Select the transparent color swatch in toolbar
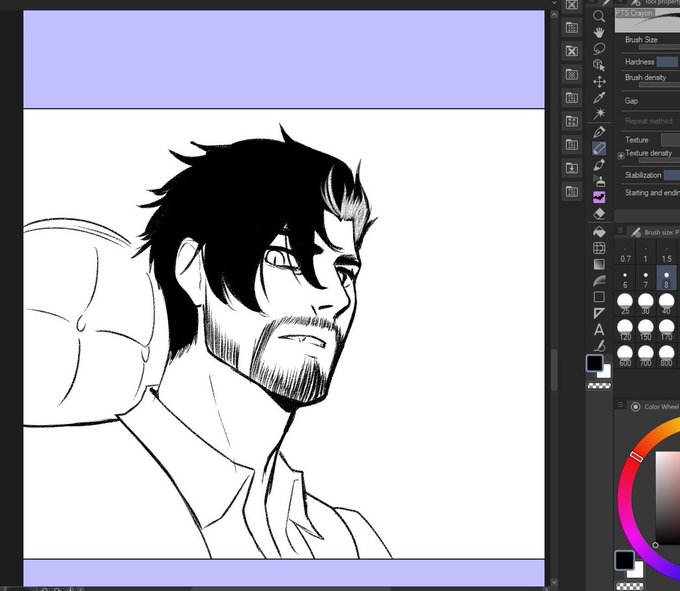 (599, 385)
